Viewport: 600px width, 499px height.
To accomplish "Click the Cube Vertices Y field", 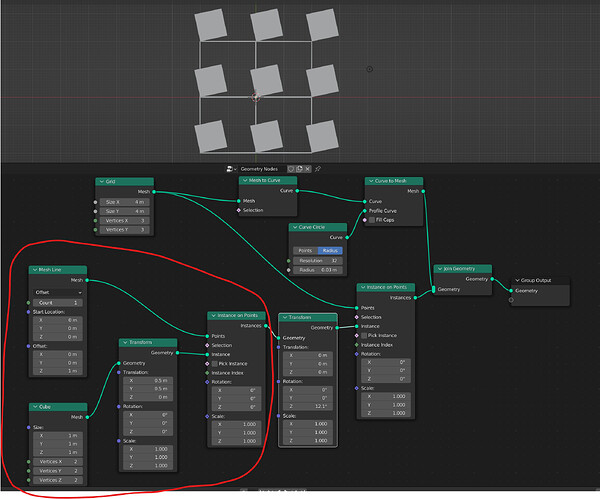I will click(58, 471).
